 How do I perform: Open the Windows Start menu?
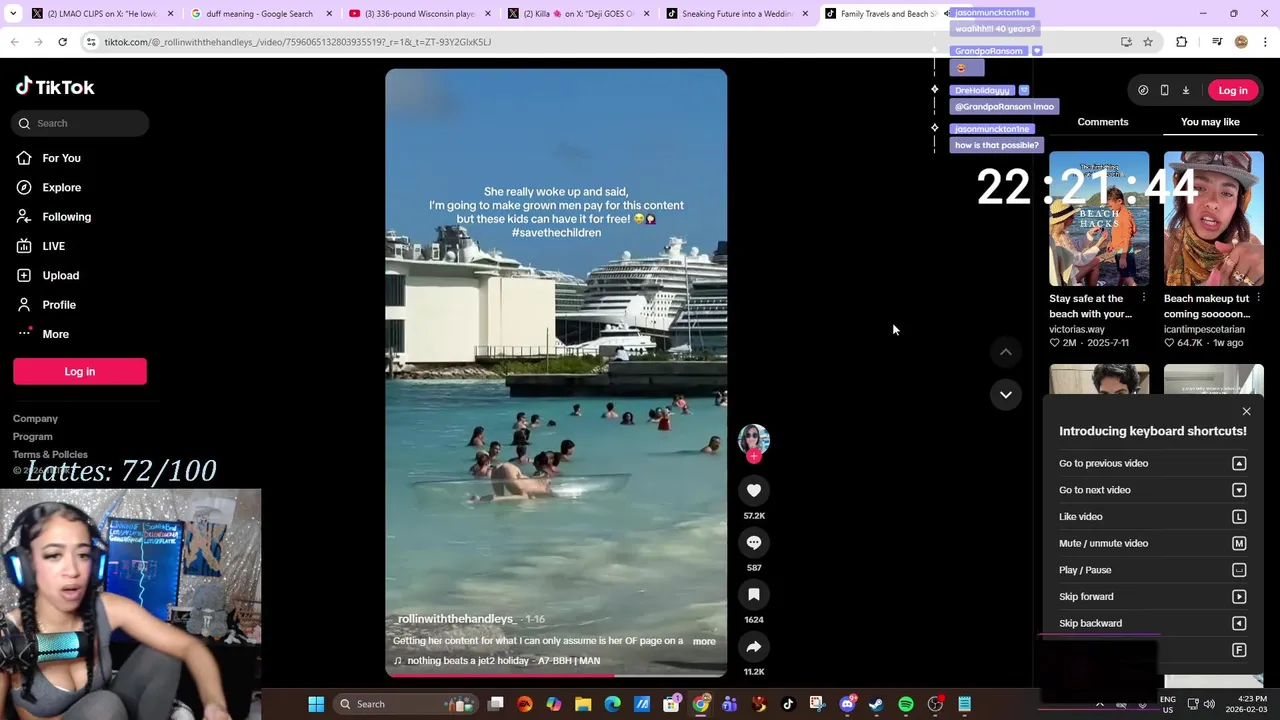[316, 704]
